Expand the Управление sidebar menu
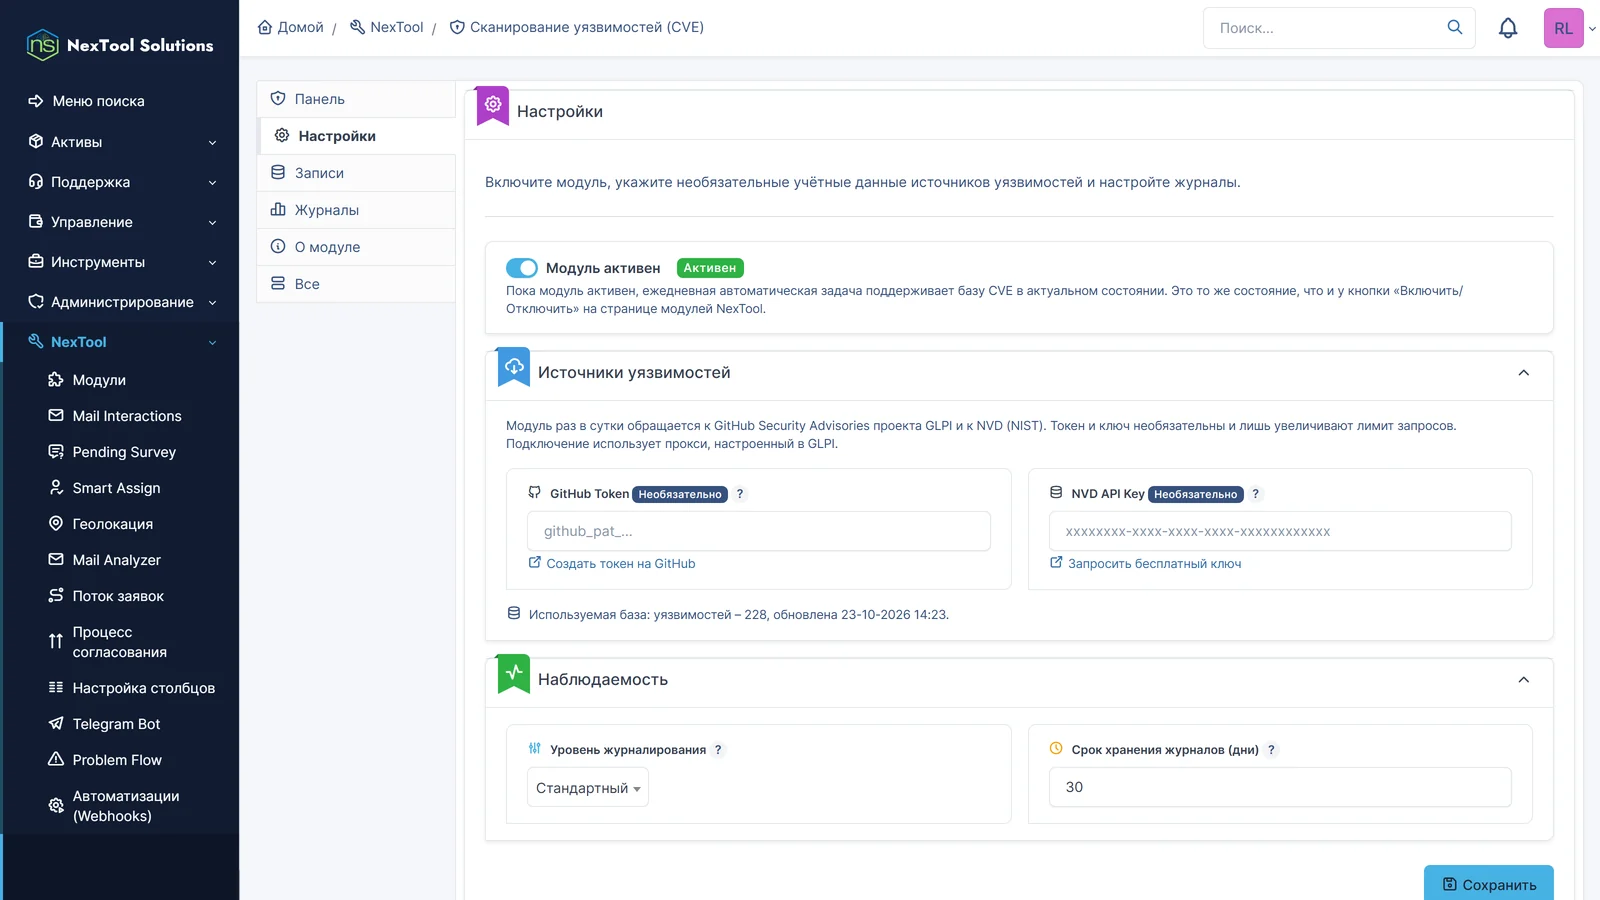This screenshot has width=1600, height=900. click(120, 222)
